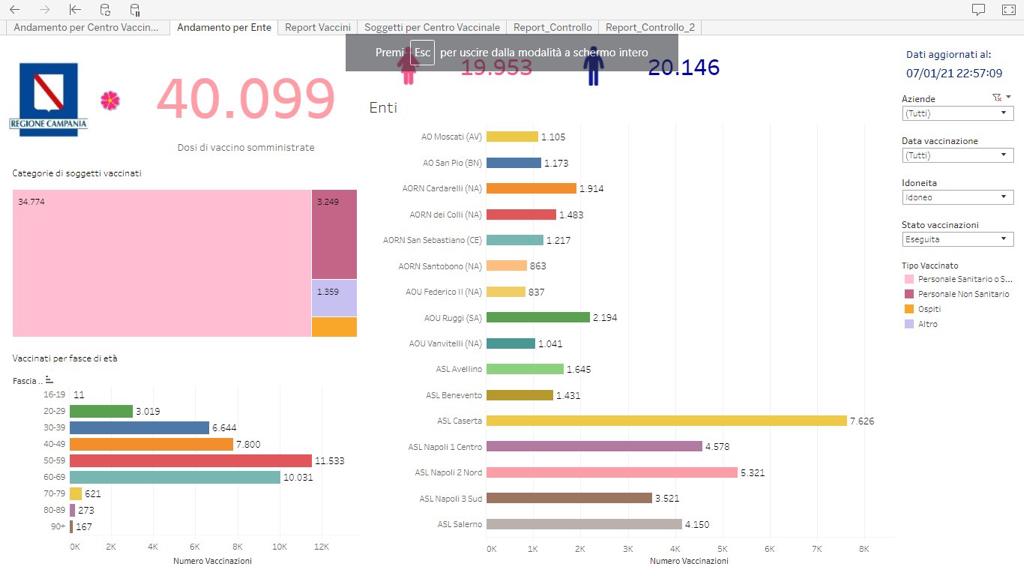Open the comments speech bubble icon

(978, 9)
